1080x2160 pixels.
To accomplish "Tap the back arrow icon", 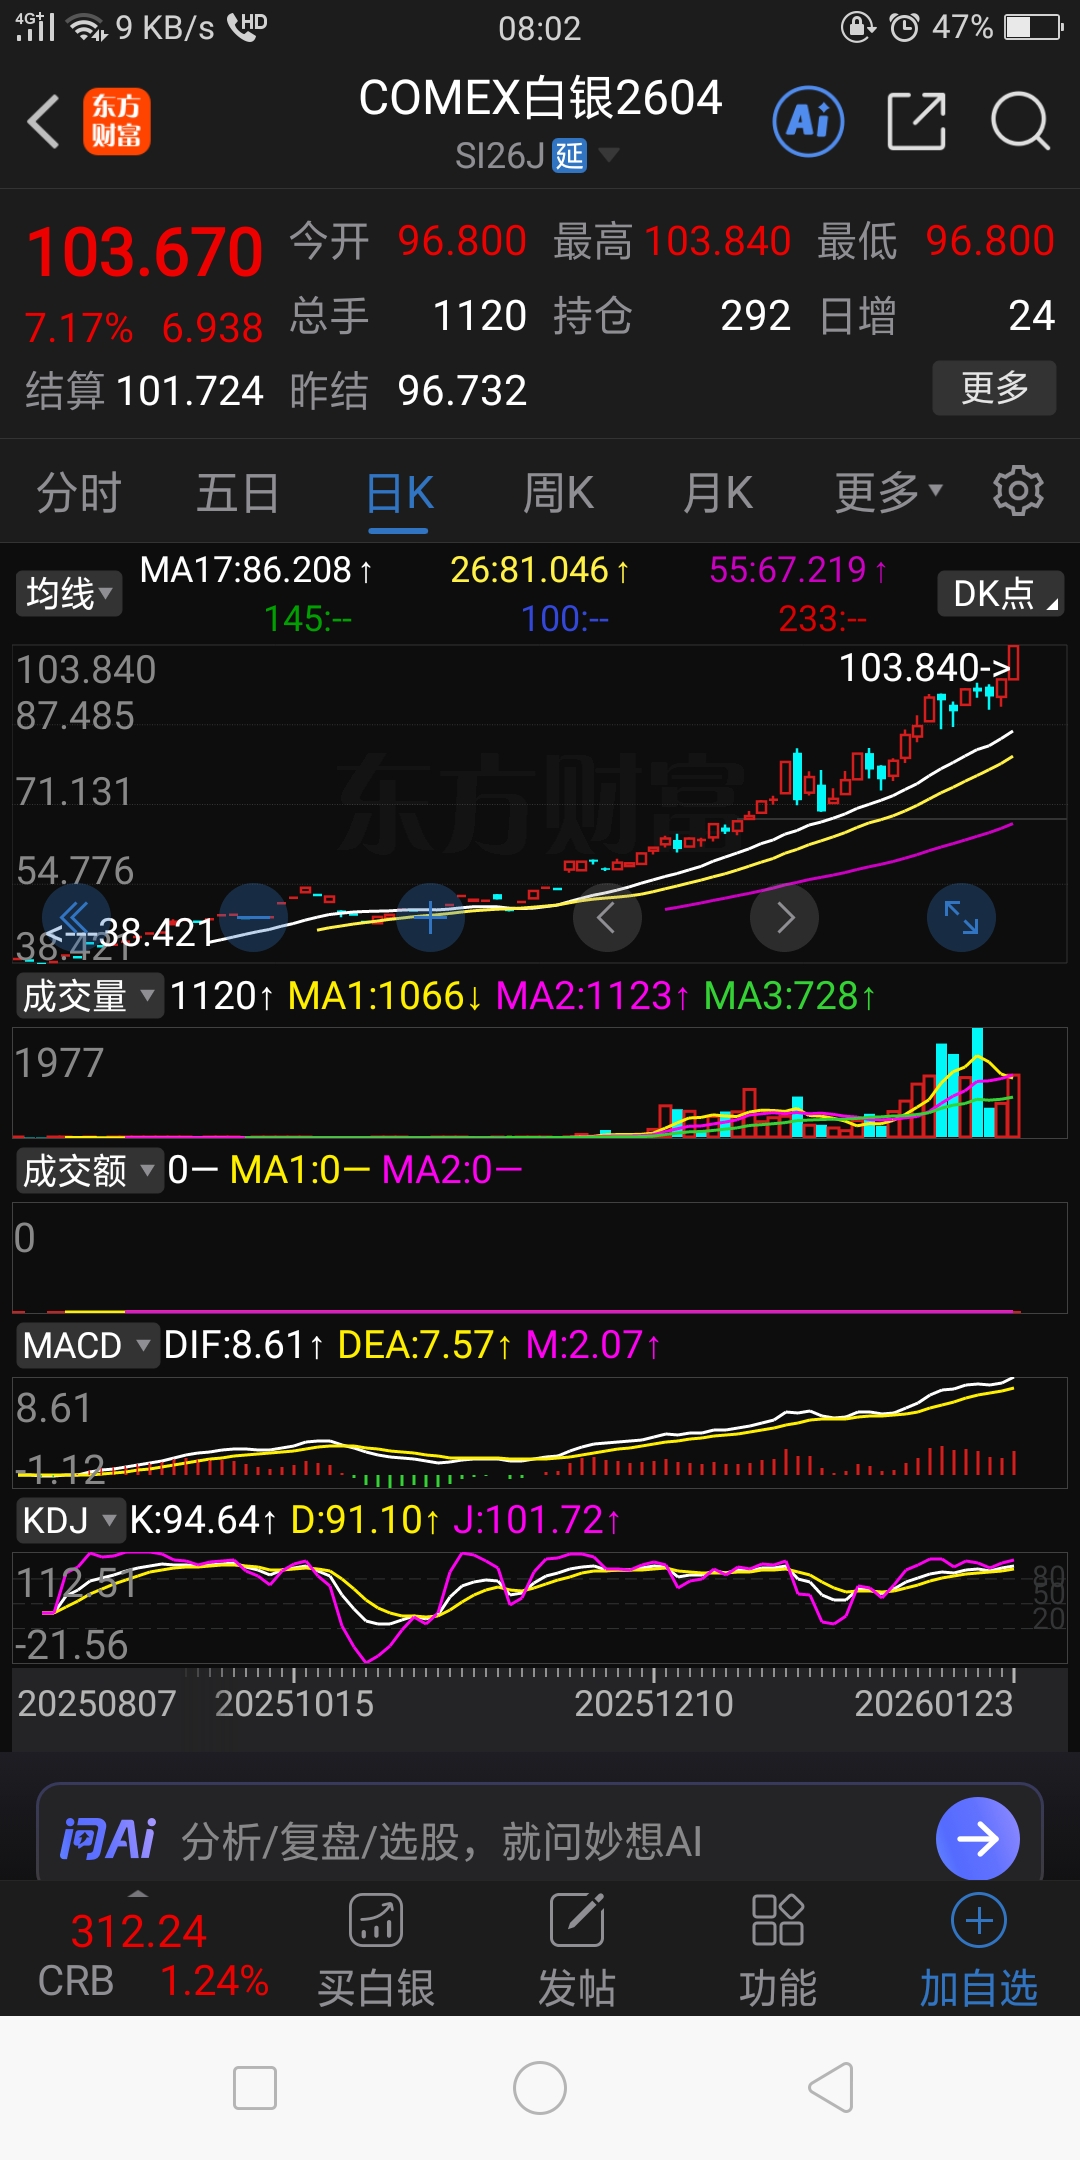I will tap(43, 122).
